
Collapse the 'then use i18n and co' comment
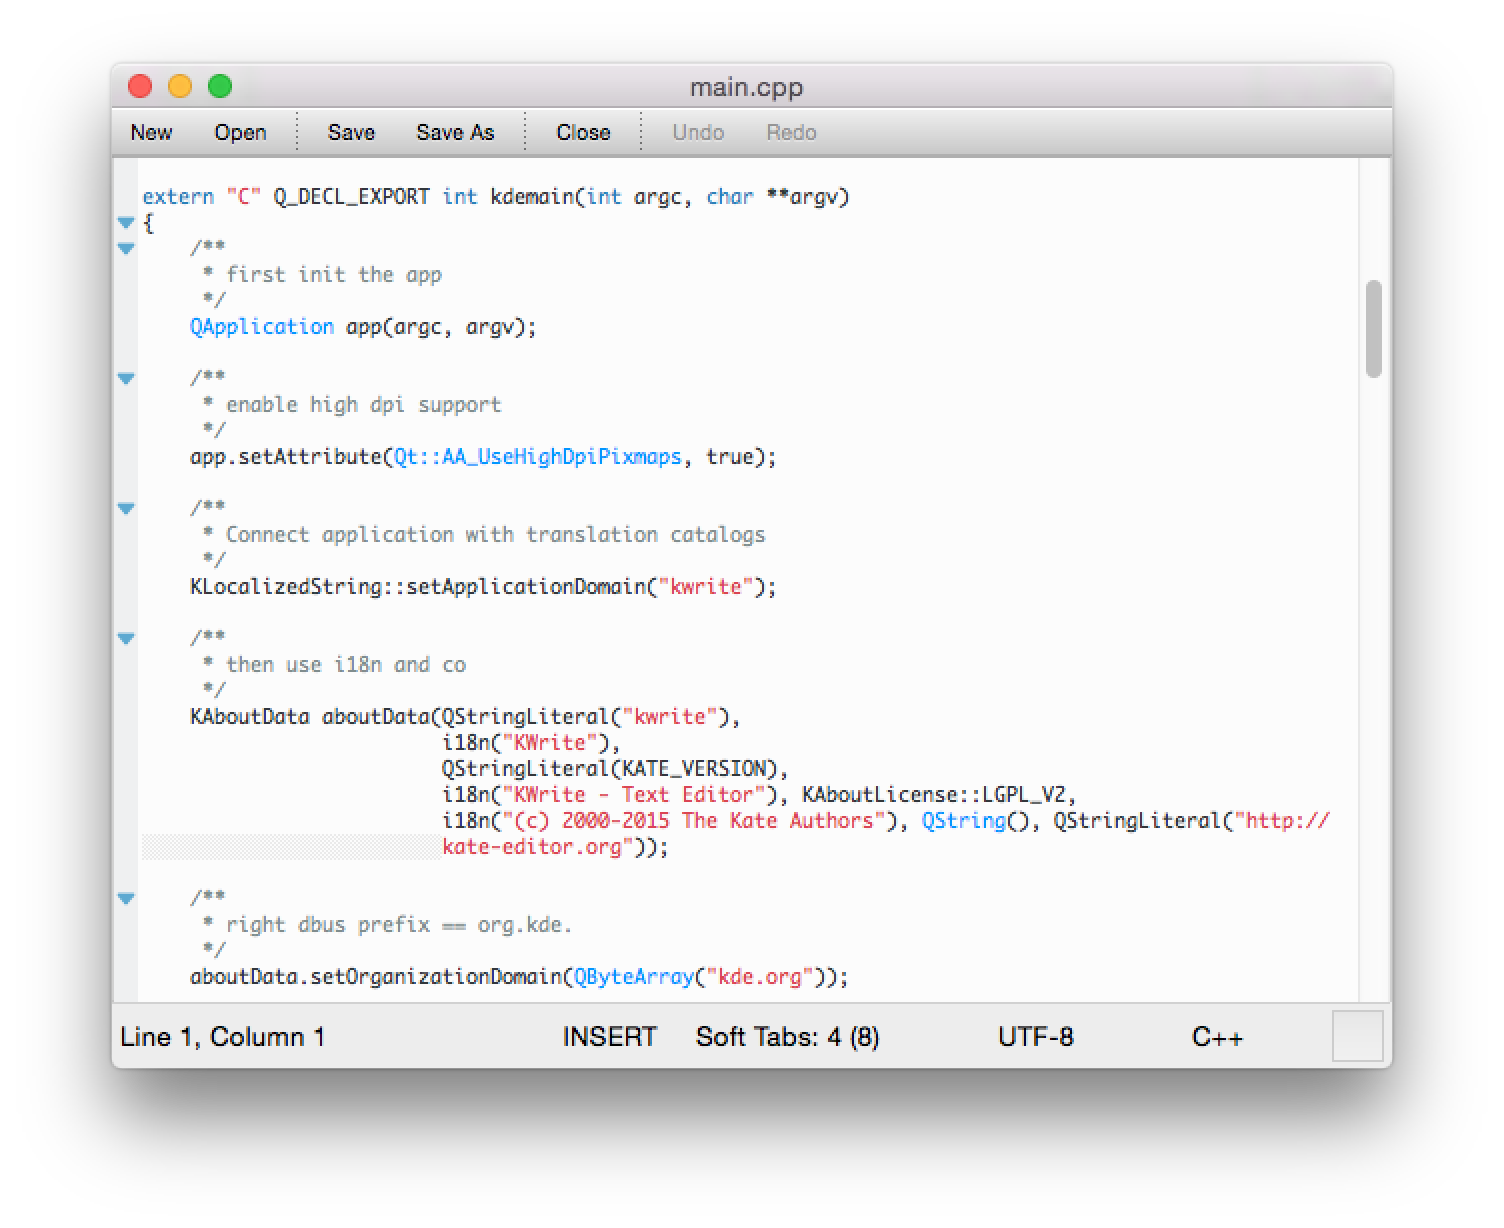[x=126, y=638]
